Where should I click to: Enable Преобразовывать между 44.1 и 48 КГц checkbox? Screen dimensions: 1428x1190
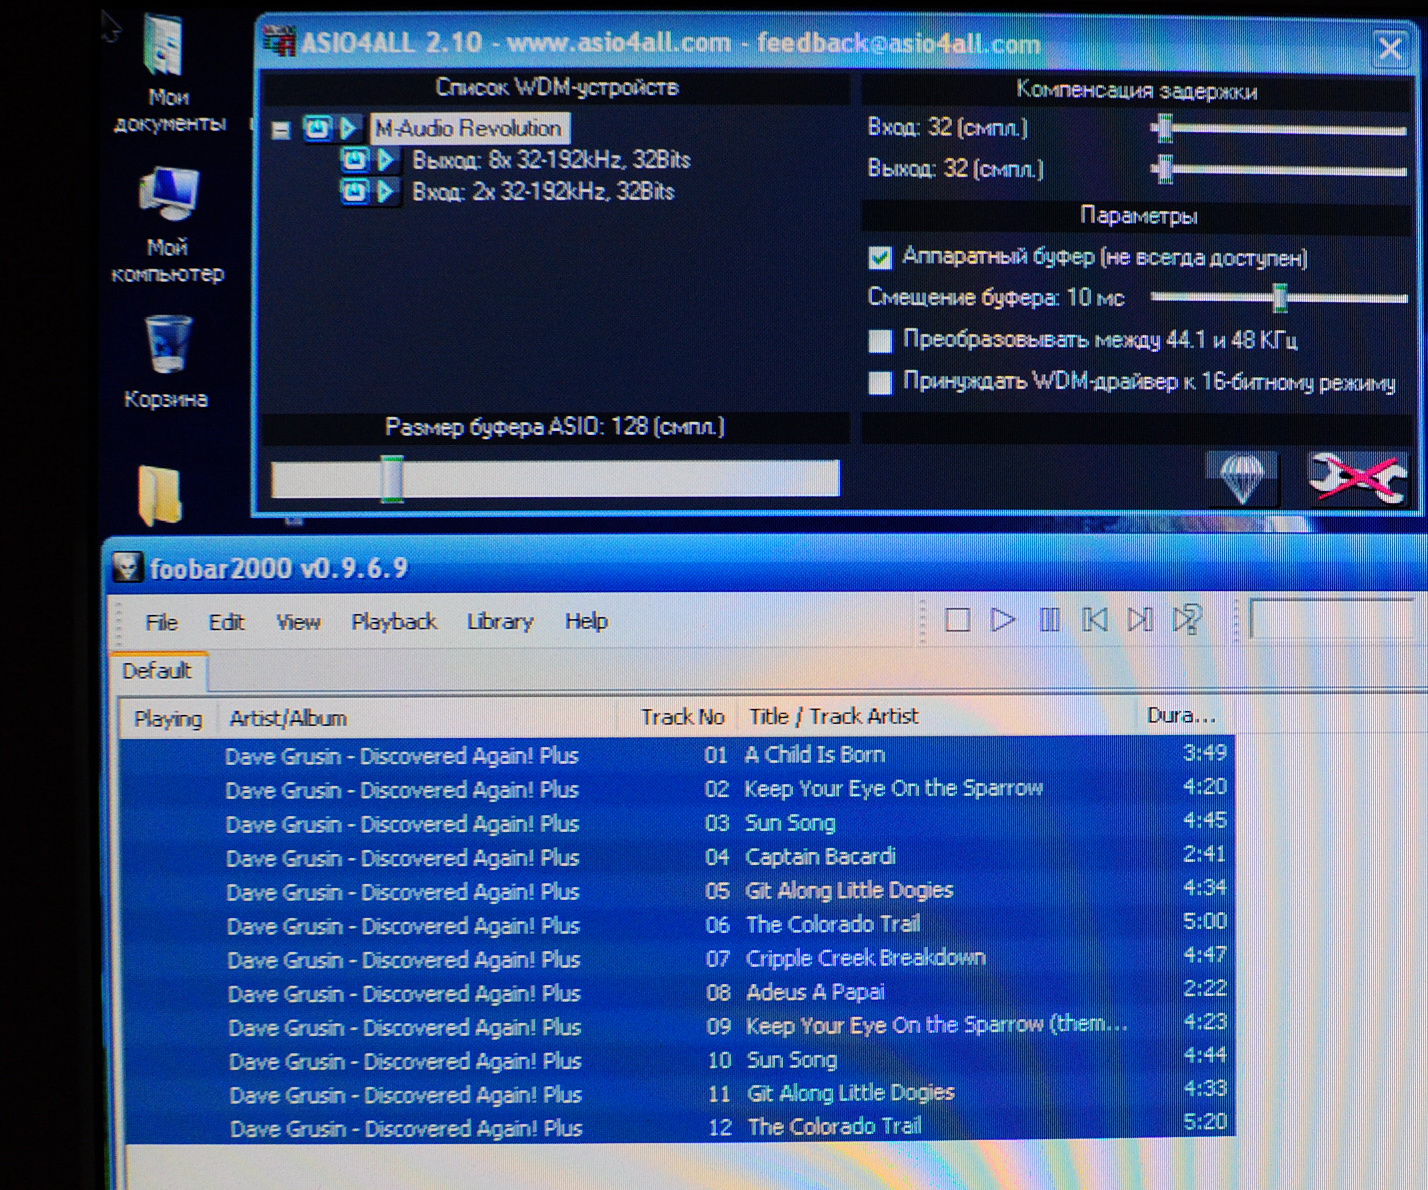(880, 341)
